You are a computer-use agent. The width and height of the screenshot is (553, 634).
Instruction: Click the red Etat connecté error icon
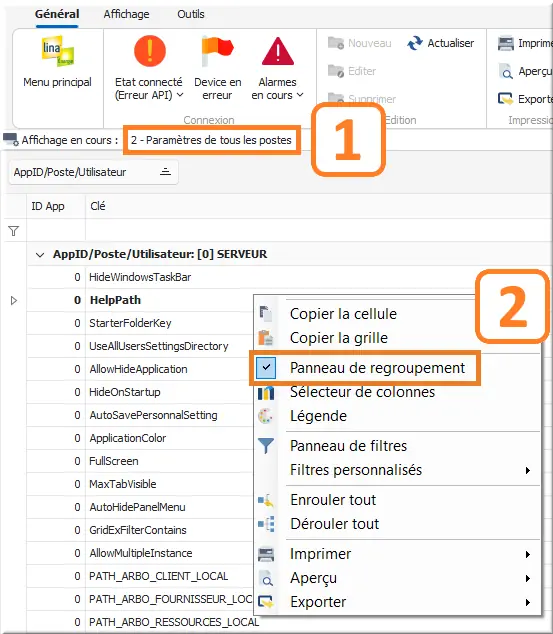pyautogui.click(x=150, y=51)
